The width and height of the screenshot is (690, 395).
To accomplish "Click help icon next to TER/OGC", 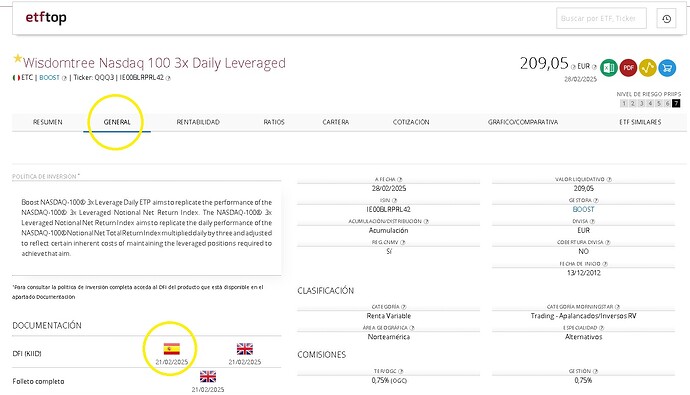I will coord(400,371).
